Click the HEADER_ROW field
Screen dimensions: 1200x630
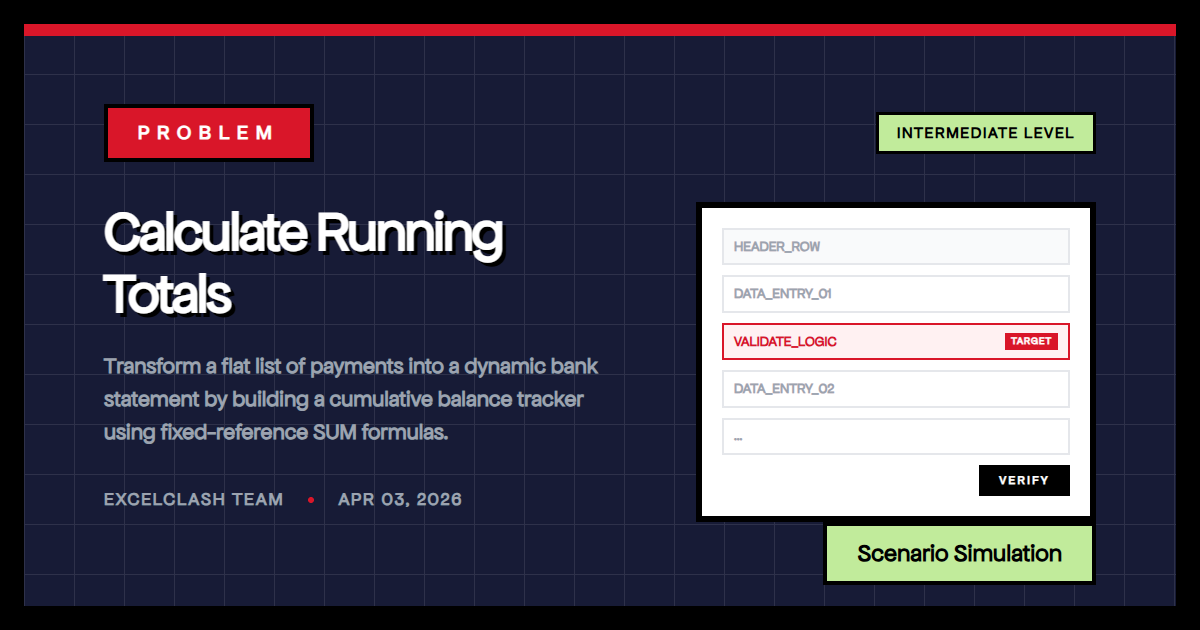895,246
